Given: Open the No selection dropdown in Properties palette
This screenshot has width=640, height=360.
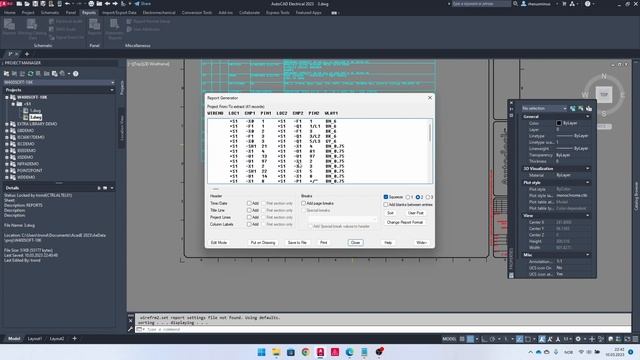Looking at the screenshot, I should [544, 109].
